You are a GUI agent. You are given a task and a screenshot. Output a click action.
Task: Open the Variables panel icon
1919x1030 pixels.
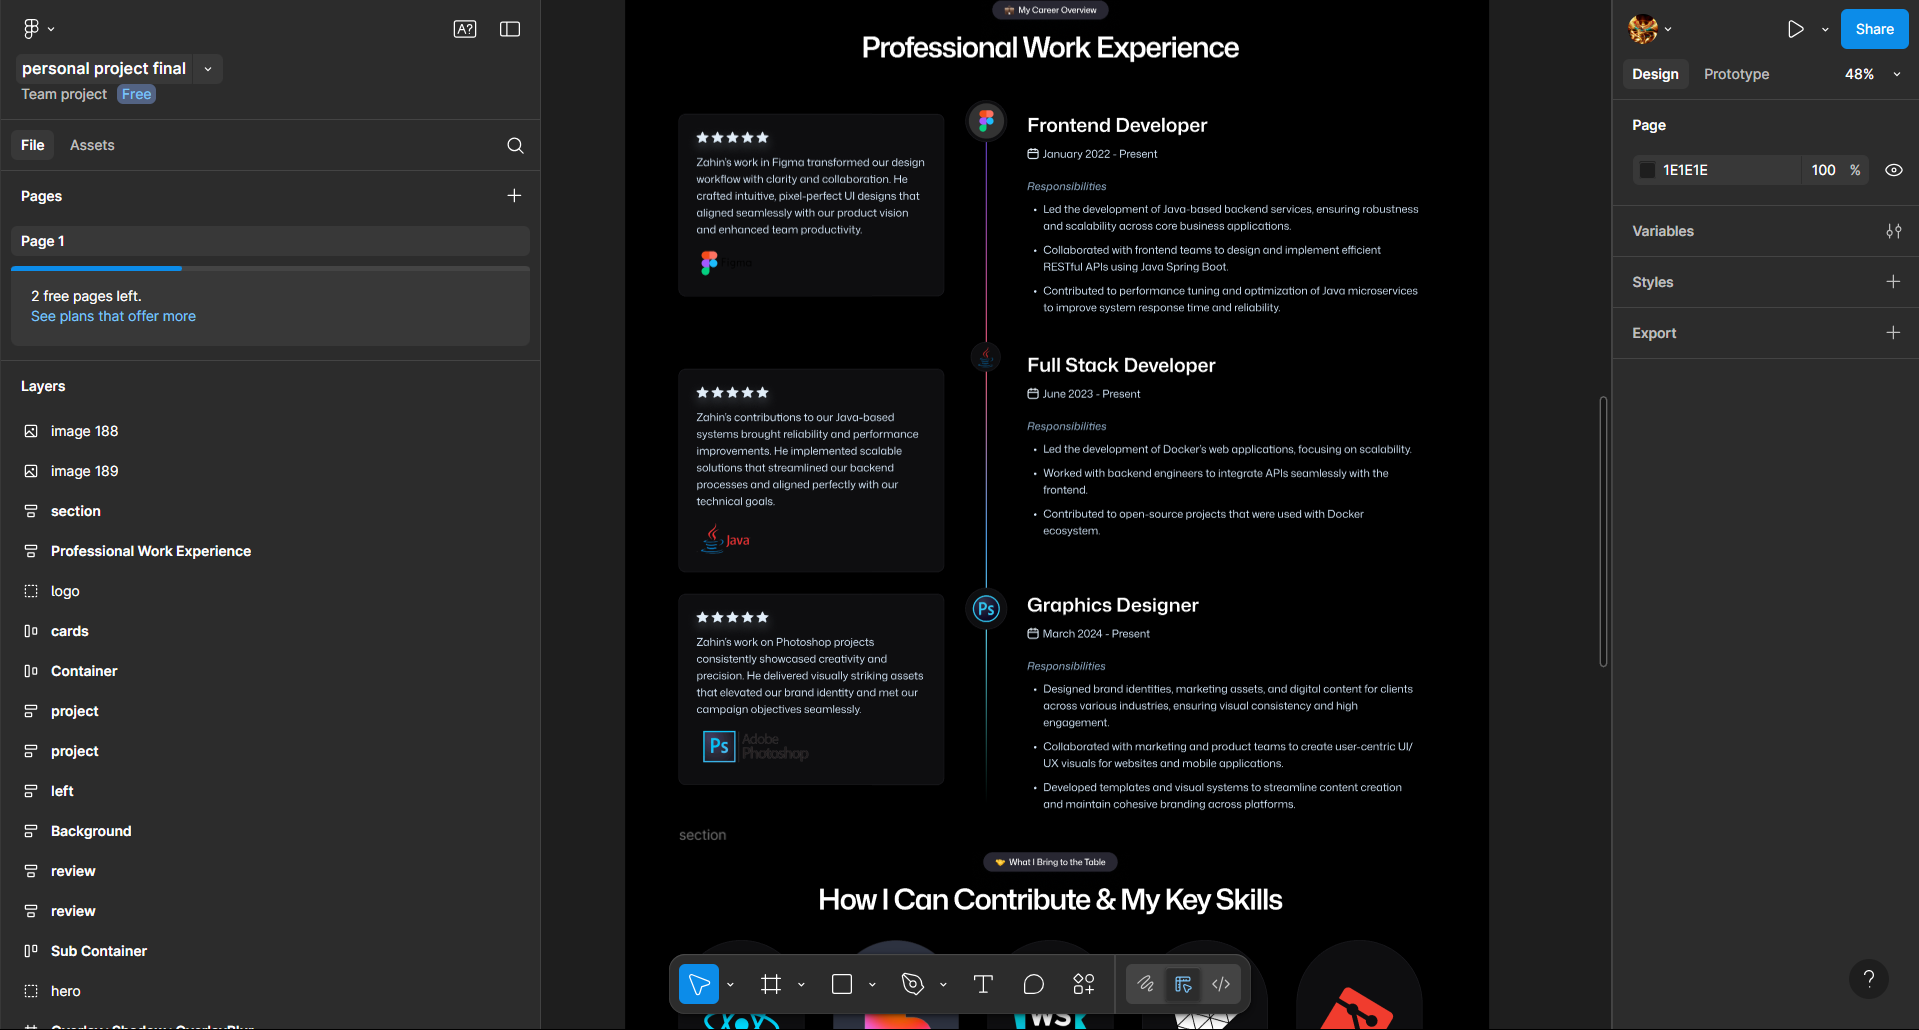tap(1894, 231)
